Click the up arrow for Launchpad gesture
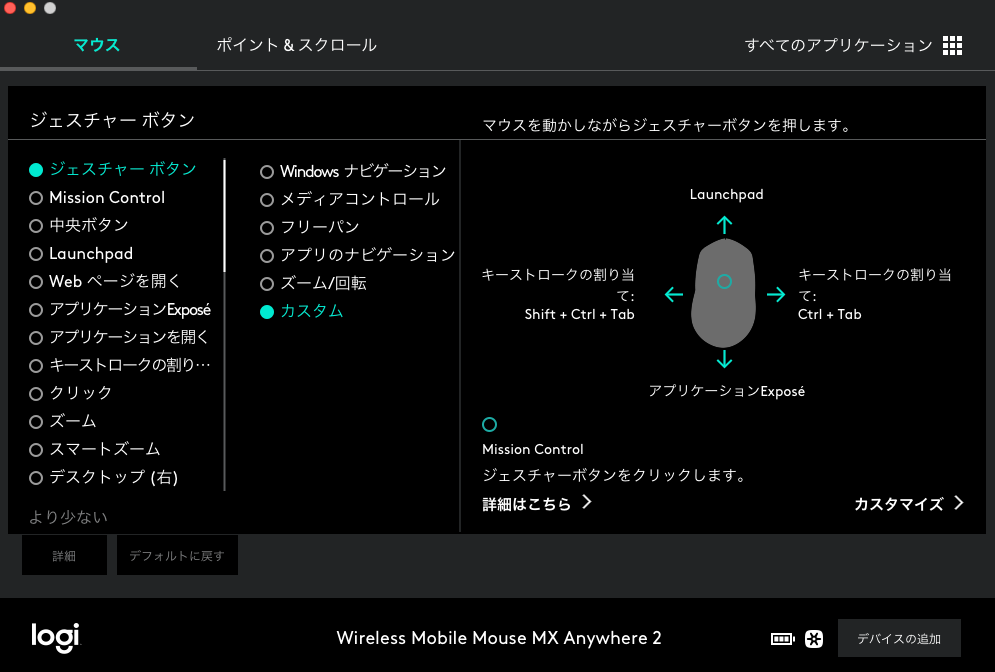This screenshot has height=672, width=995. (x=724, y=225)
